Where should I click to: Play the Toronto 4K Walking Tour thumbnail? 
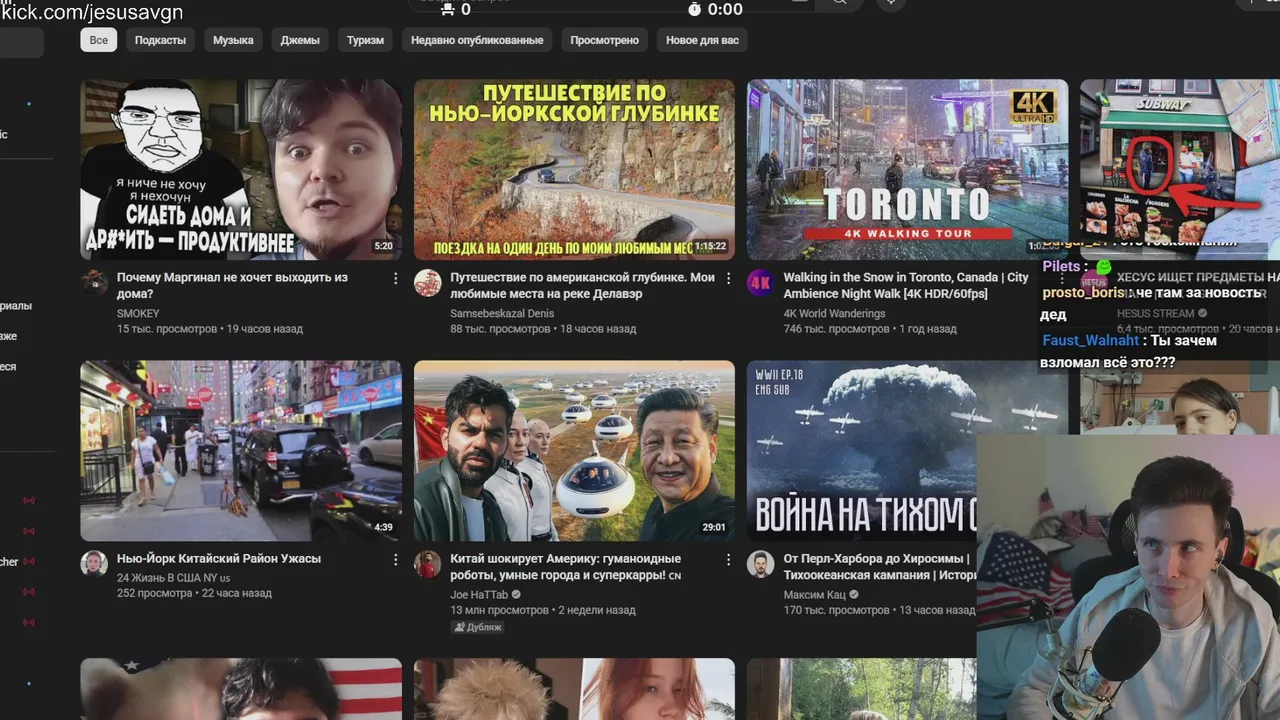point(907,170)
